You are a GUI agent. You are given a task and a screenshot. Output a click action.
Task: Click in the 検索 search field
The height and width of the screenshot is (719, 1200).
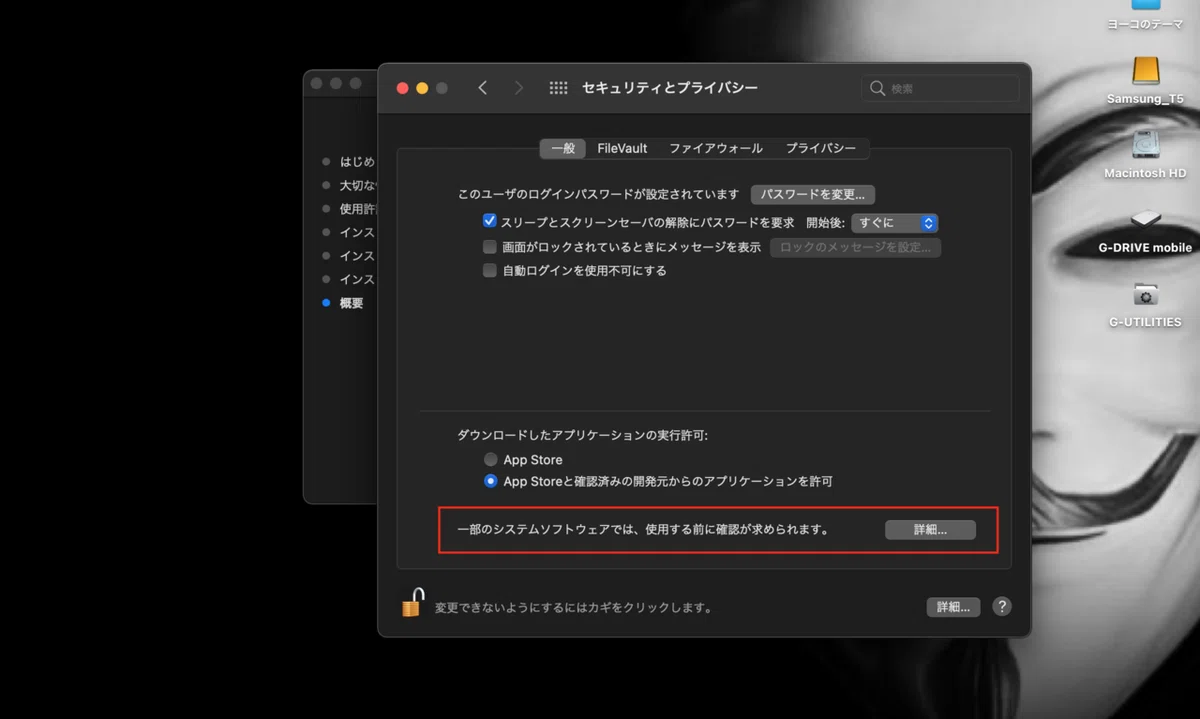(940, 88)
